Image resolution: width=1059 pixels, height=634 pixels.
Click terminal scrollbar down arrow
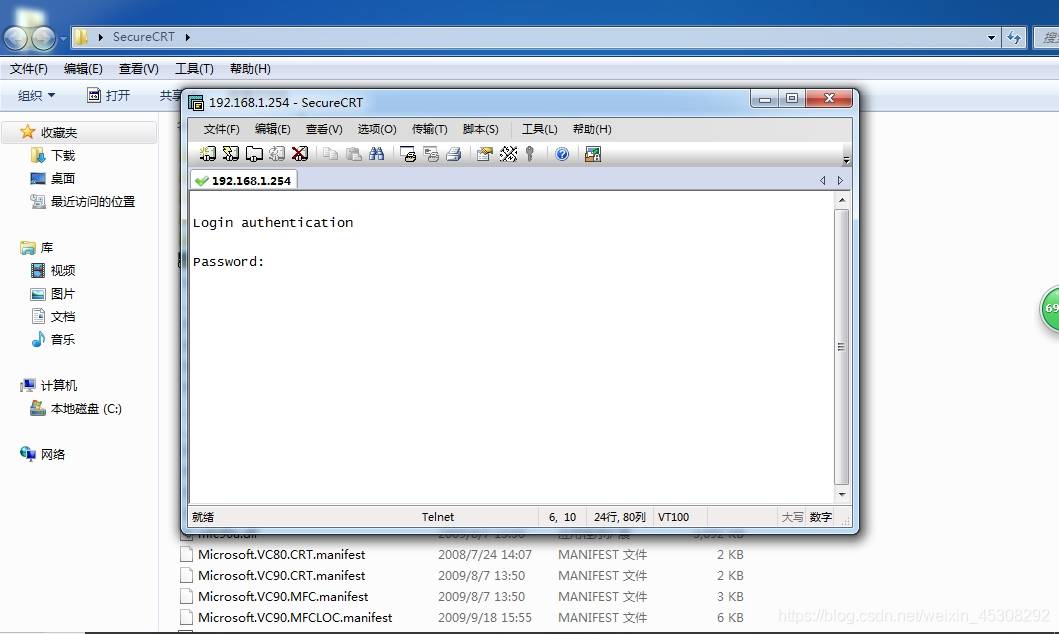click(x=842, y=495)
